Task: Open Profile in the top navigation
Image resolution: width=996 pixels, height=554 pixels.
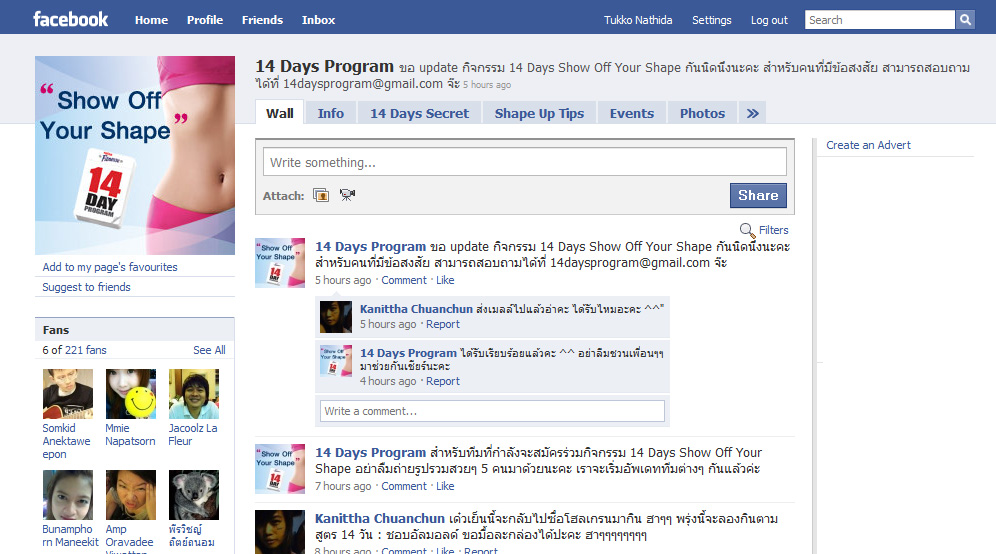Action: pyautogui.click(x=205, y=20)
